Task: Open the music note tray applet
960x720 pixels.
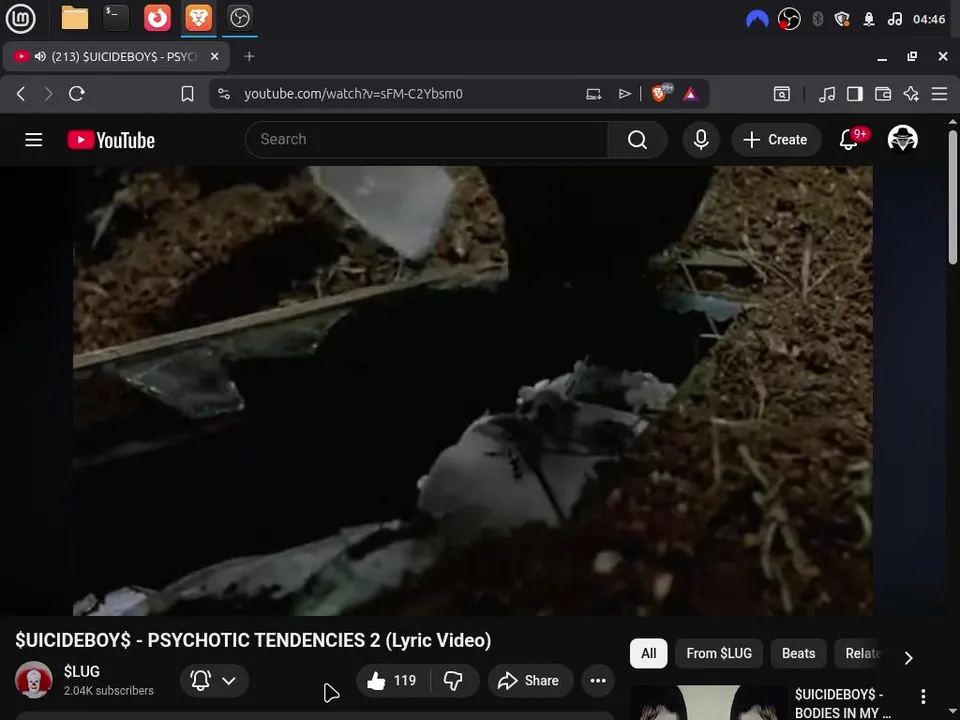Action: pyautogui.click(x=894, y=19)
